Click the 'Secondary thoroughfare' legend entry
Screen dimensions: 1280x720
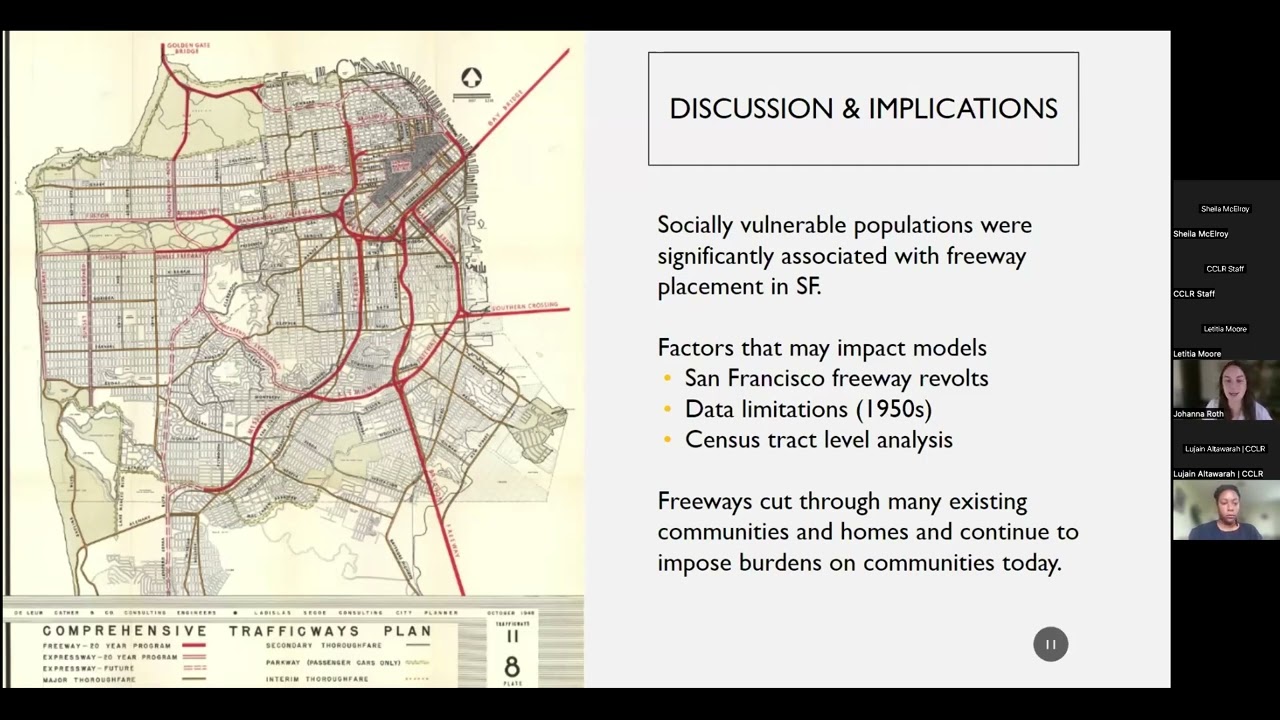[347, 646]
